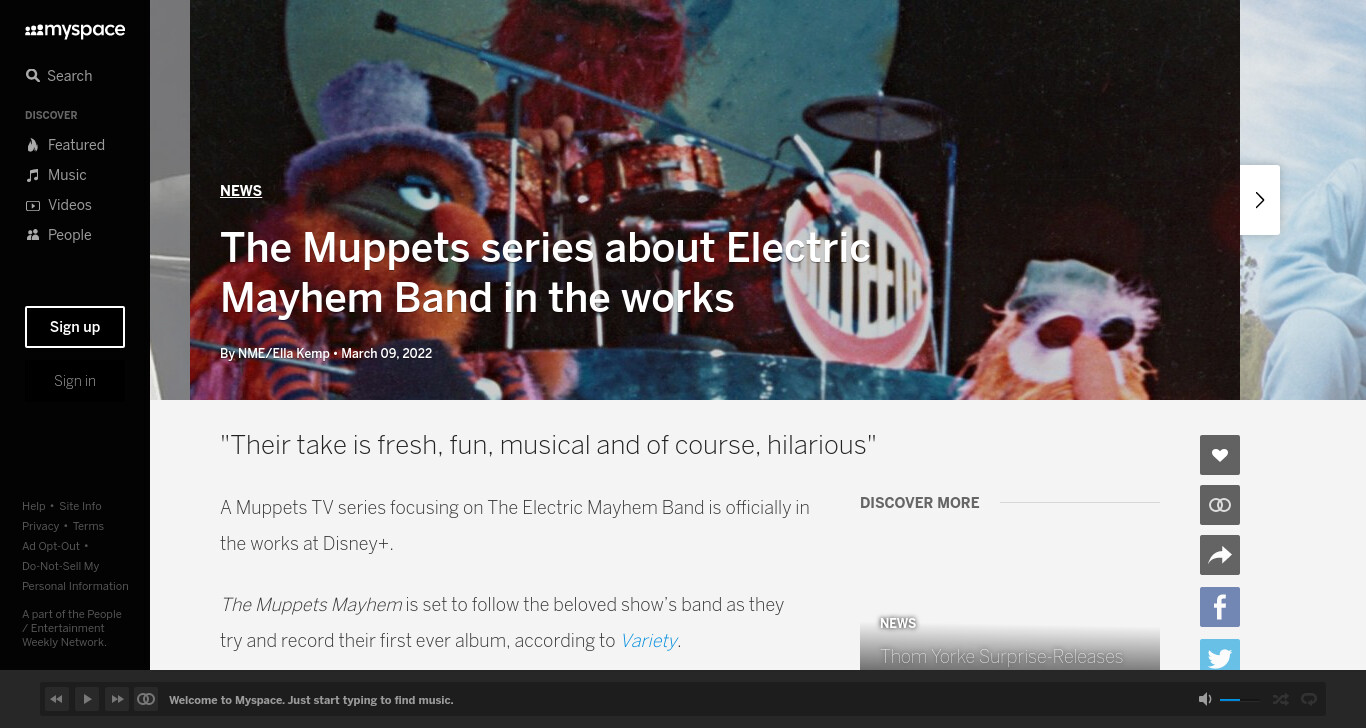Open the Videos section
The image size is (1366, 728).
pyautogui.click(x=58, y=205)
